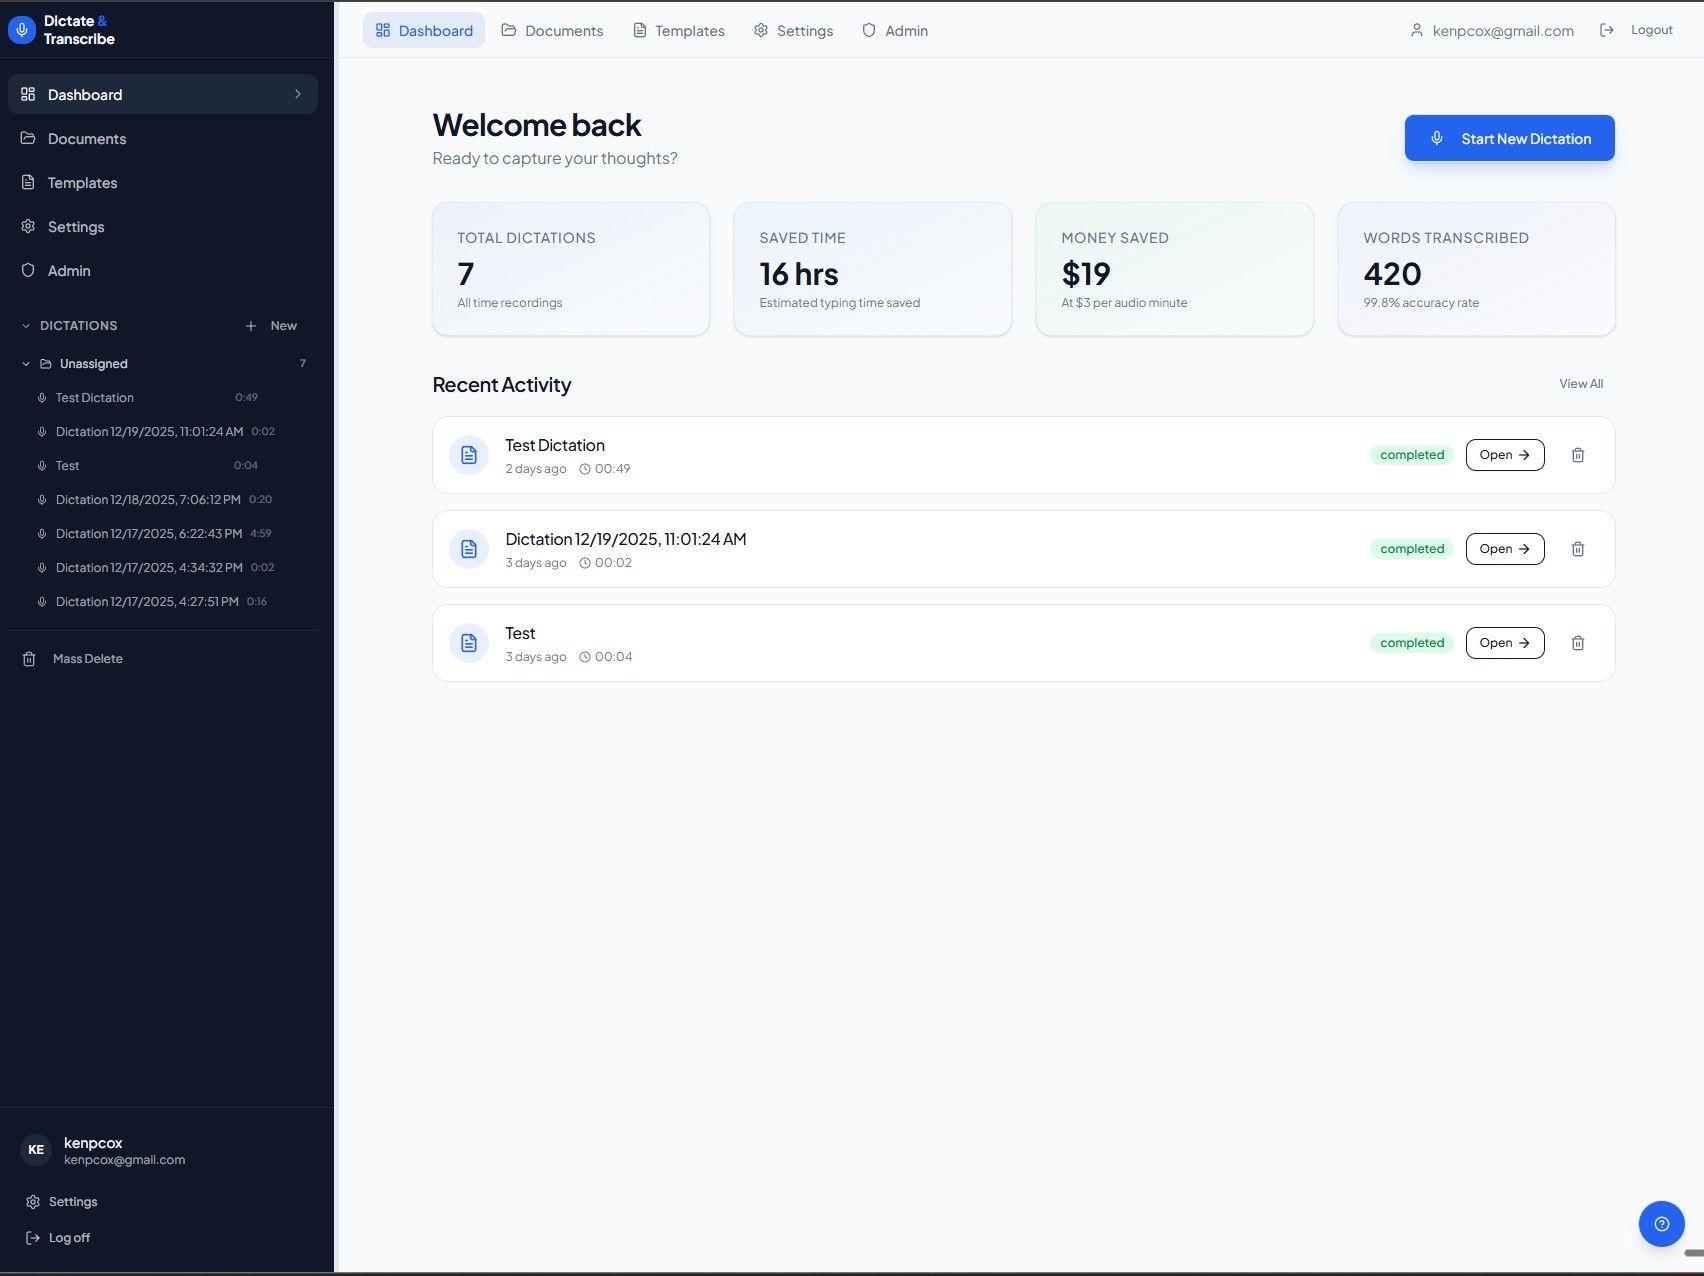Click the Start New Dictation button
Screen dimensions: 1704x1276
click(1509, 138)
